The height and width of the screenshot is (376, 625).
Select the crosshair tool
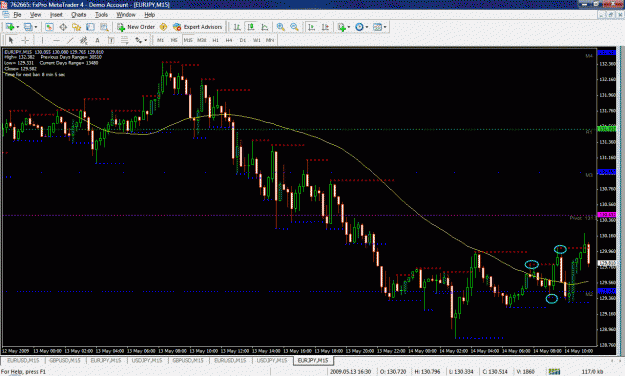coord(25,40)
